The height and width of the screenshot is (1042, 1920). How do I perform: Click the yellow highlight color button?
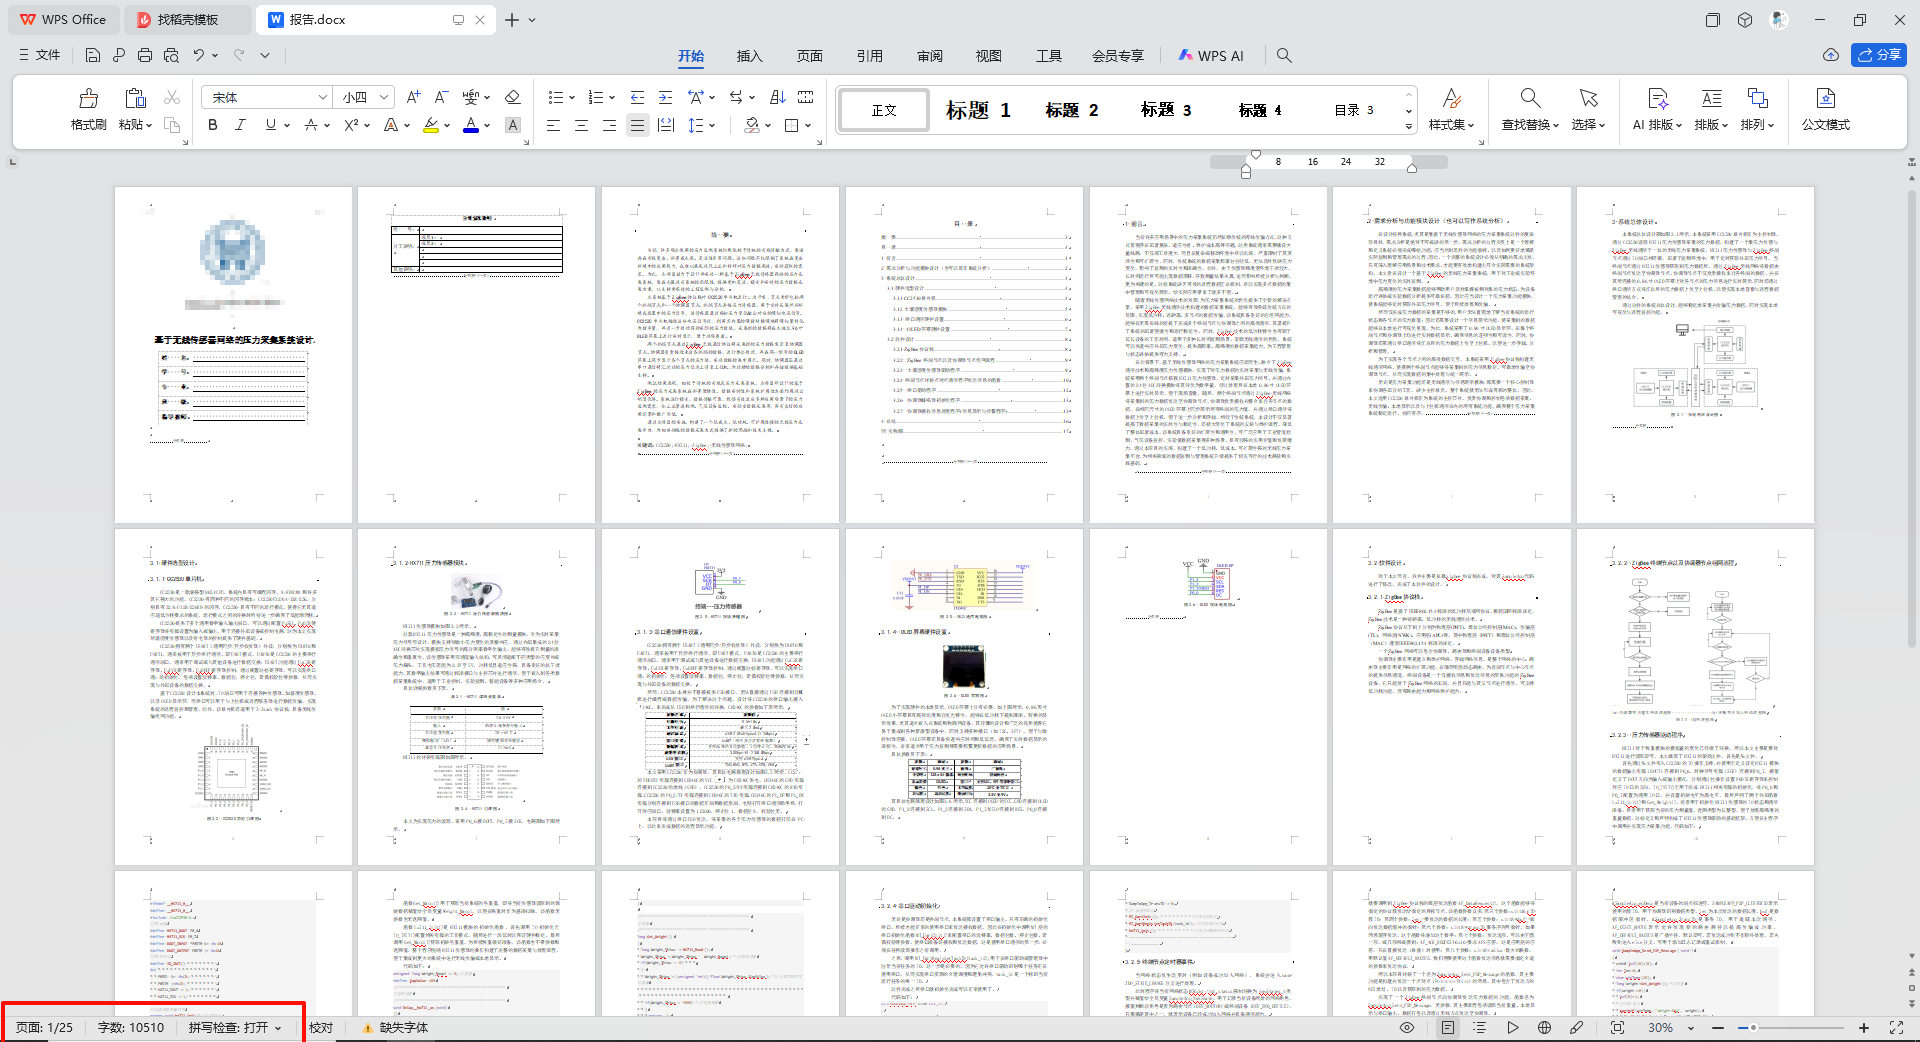[x=431, y=125]
